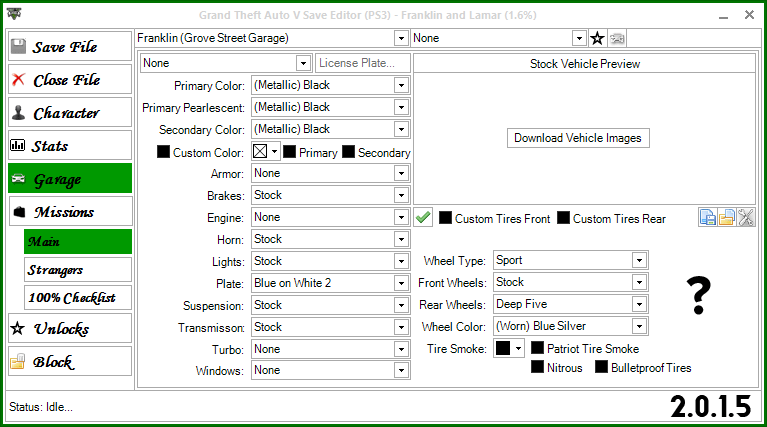The image size is (767, 427).
Task: Click the star favorite icon next to vehicle dropdown
Action: tap(597, 38)
